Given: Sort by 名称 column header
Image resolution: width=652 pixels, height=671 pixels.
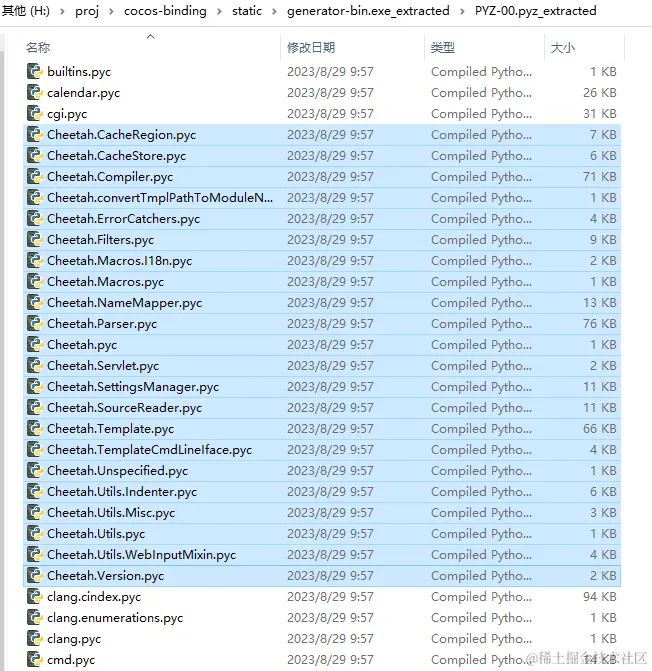Looking at the screenshot, I should pyautogui.click(x=38, y=48).
